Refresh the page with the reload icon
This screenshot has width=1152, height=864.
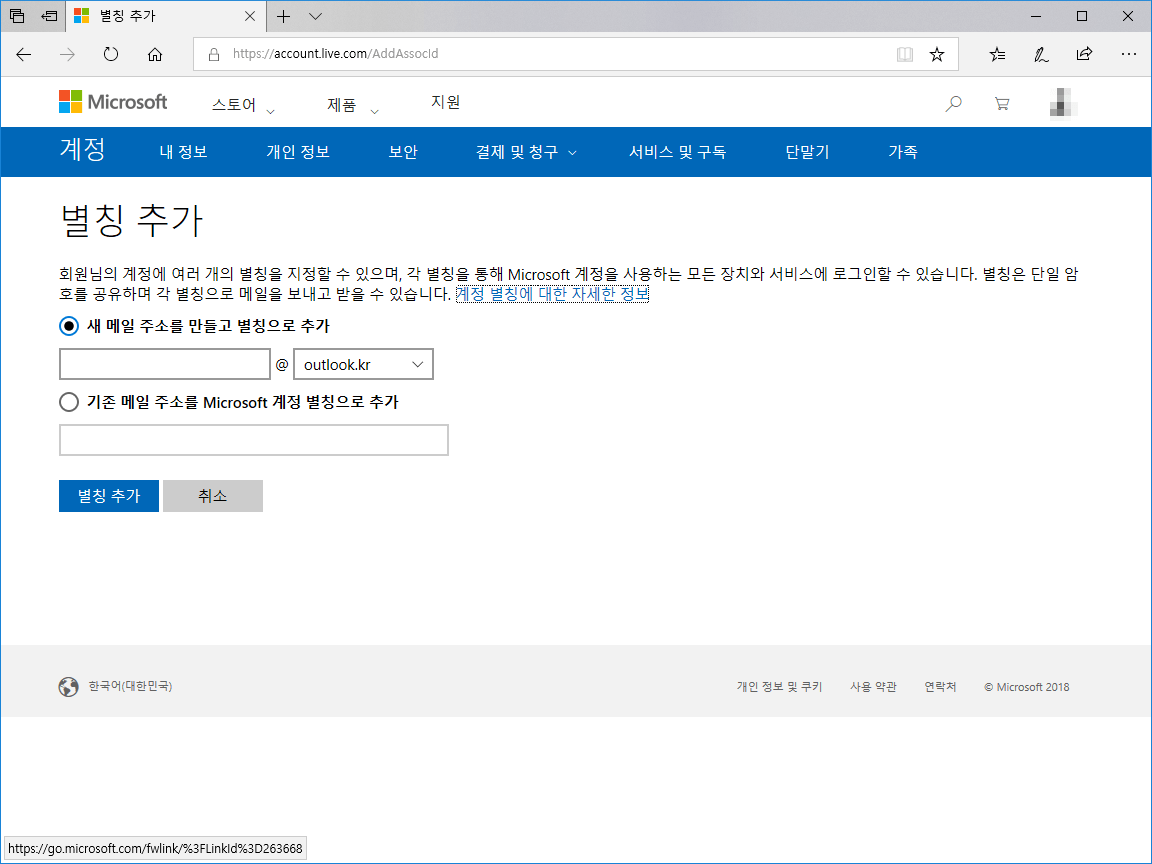[x=111, y=54]
